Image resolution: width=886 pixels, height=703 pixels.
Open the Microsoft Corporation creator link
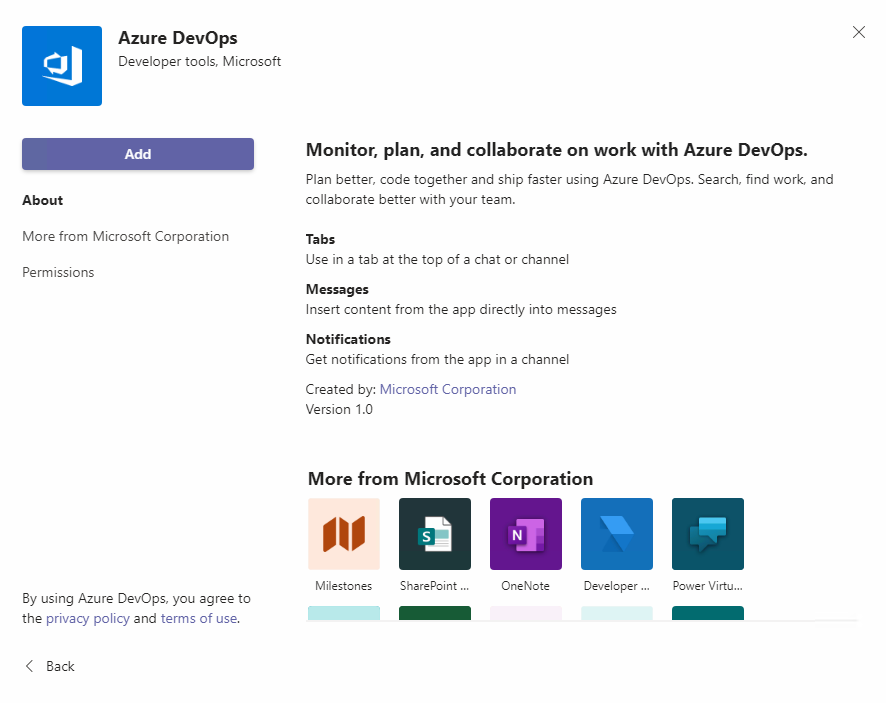pos(448,389)
